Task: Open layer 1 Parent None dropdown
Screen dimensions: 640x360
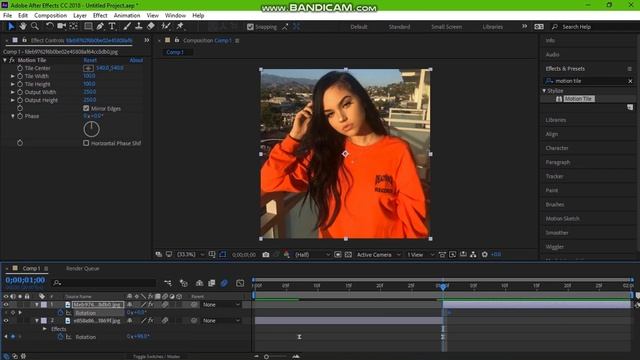Action: tap(221, 304)
